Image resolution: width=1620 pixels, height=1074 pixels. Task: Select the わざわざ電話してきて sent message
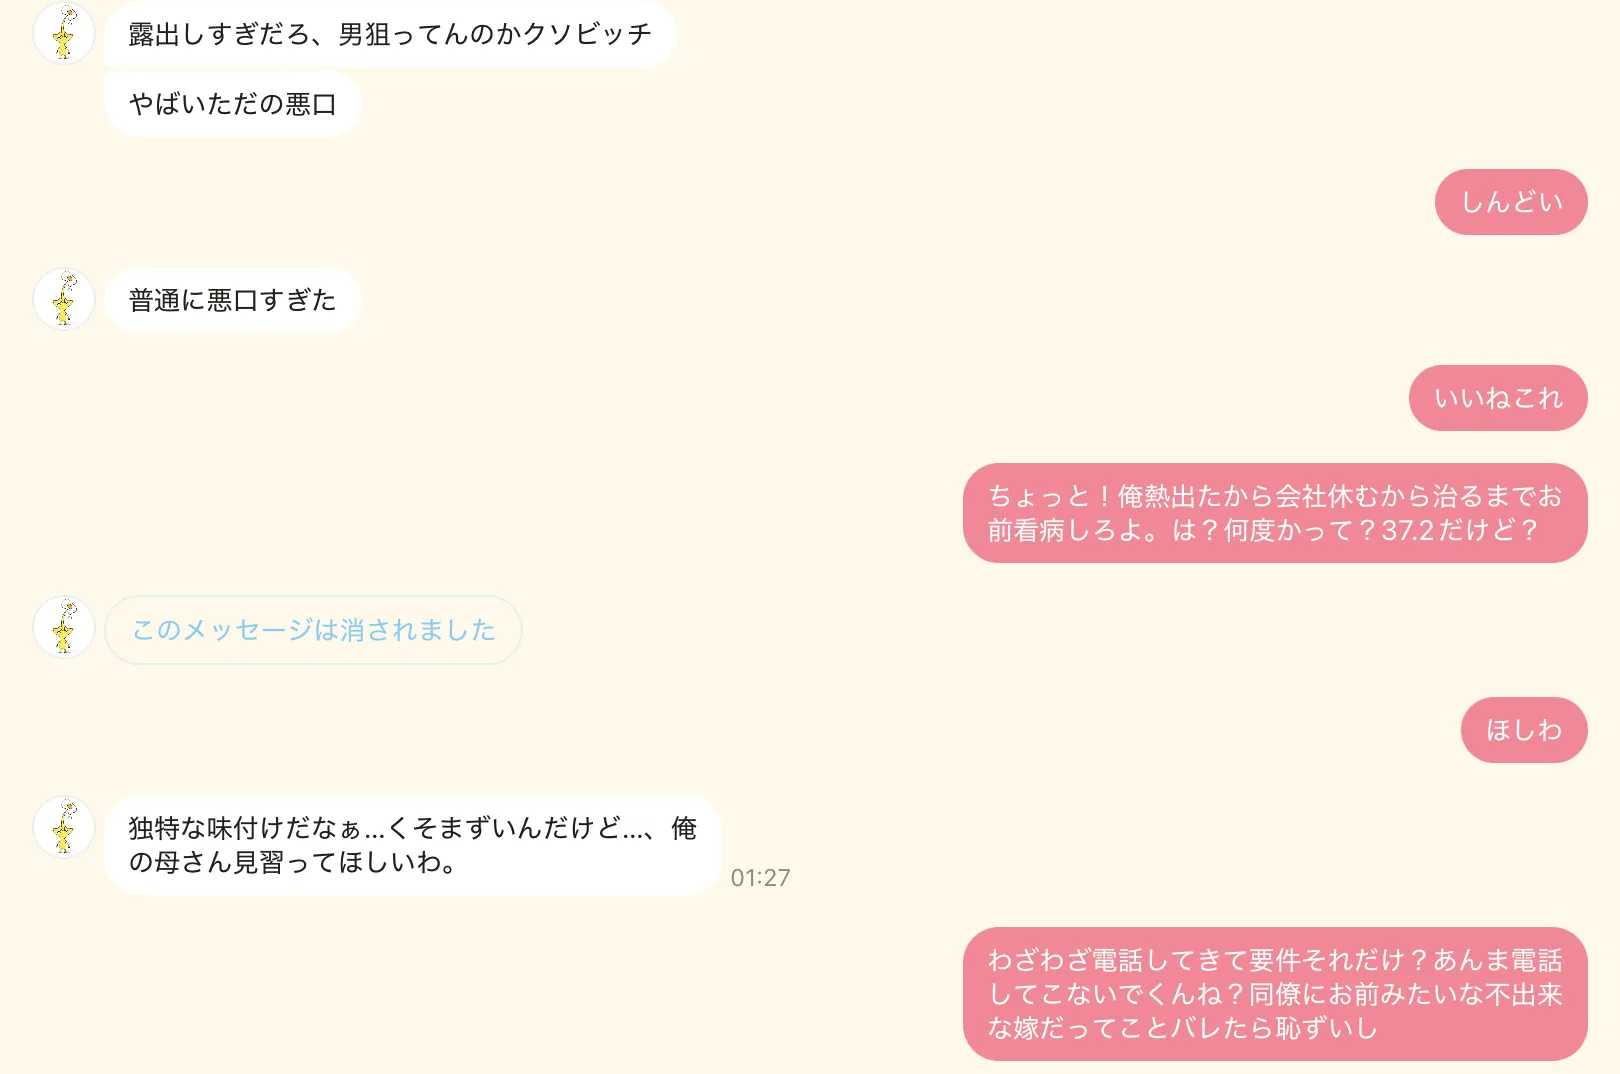[x=1275, y=994]
